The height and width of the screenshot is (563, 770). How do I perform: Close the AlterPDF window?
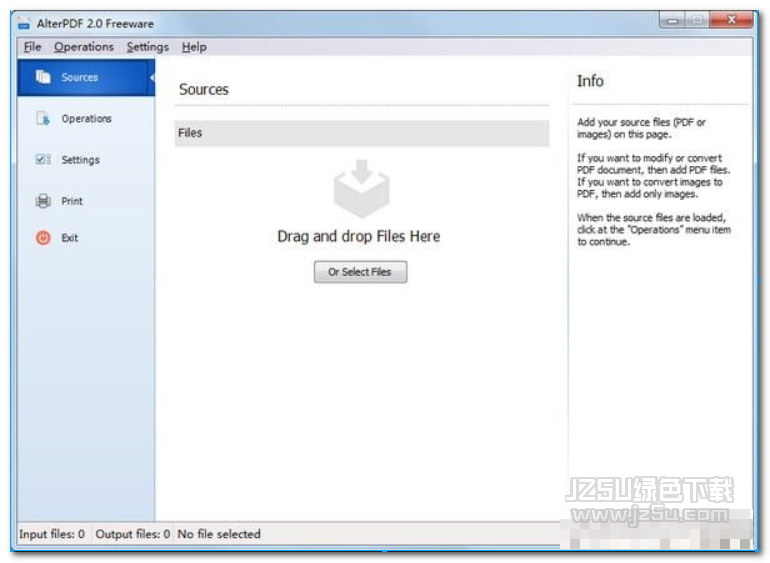pos(731,20)
